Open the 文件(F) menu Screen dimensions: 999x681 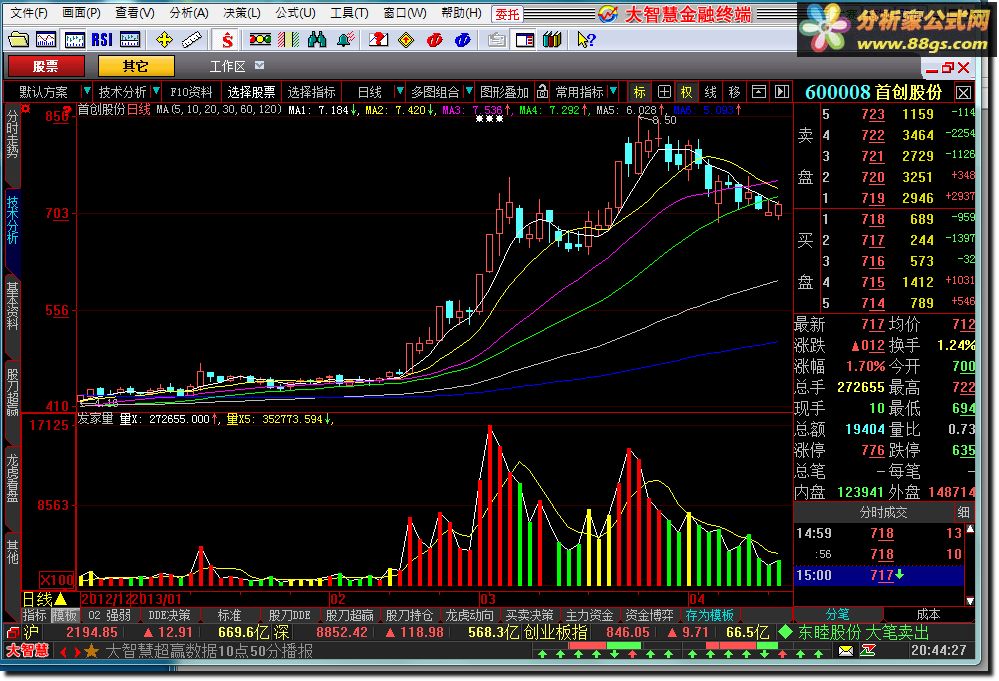(x=29, y=12)
